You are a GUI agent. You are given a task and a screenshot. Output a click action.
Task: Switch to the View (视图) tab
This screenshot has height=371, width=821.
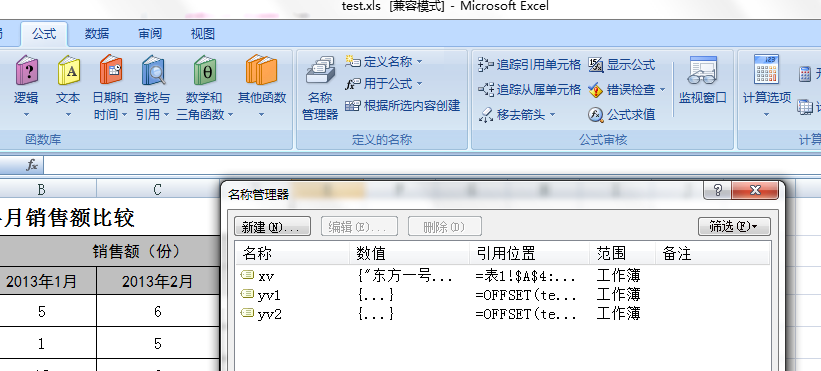203,34
